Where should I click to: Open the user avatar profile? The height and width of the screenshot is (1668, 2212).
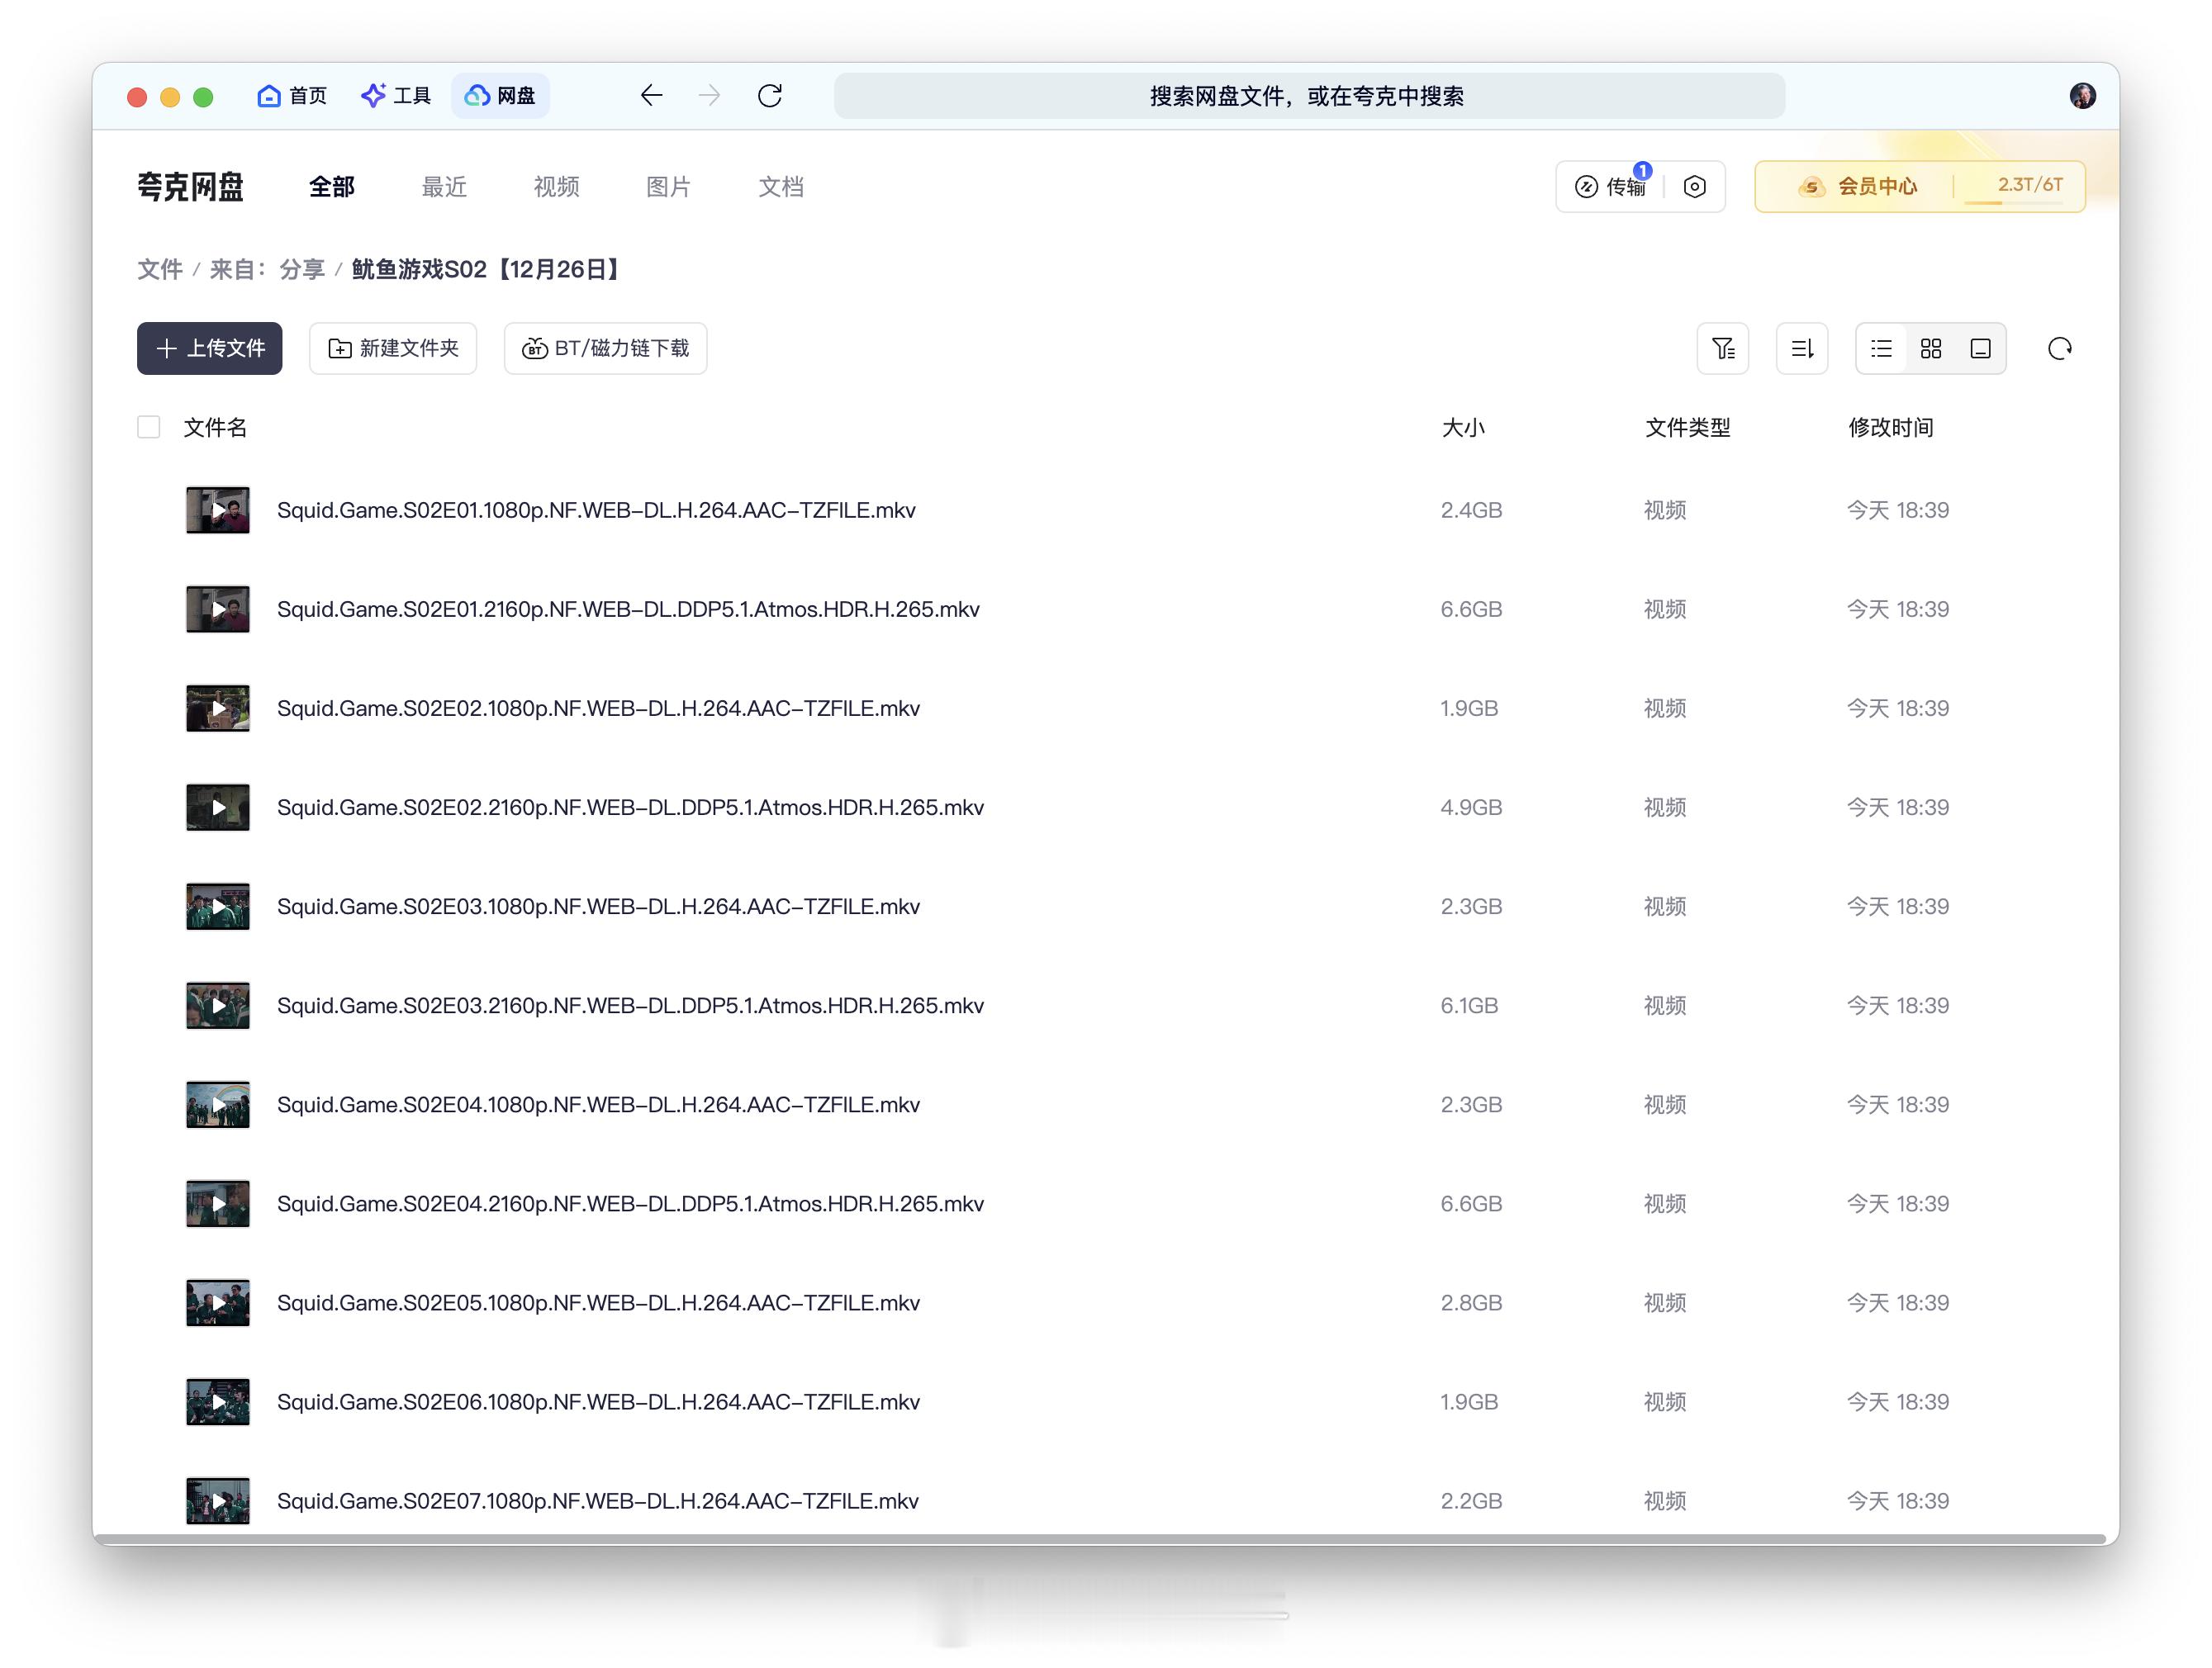pyautogui.click(x=2082, y=96)
